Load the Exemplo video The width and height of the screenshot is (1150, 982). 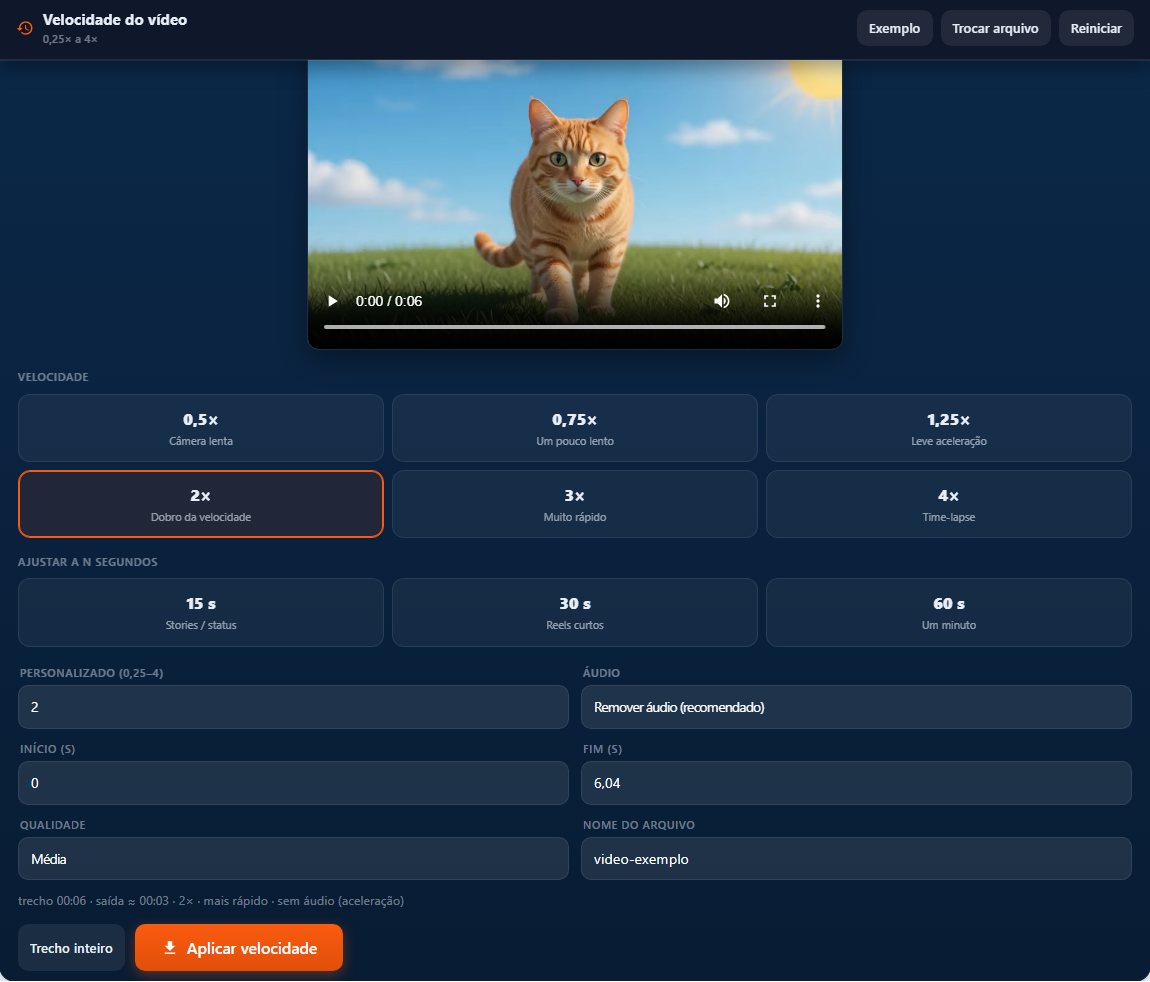tap(894, 28)
